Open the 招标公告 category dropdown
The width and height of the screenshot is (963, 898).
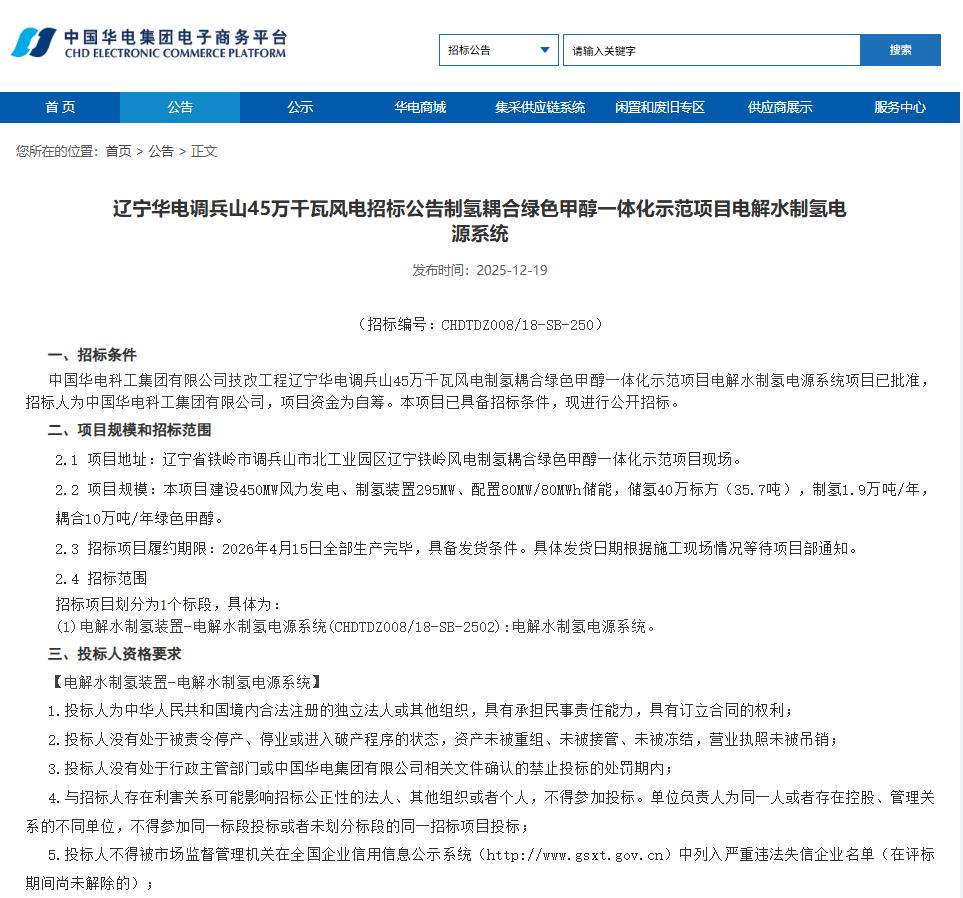coord(498,50)
